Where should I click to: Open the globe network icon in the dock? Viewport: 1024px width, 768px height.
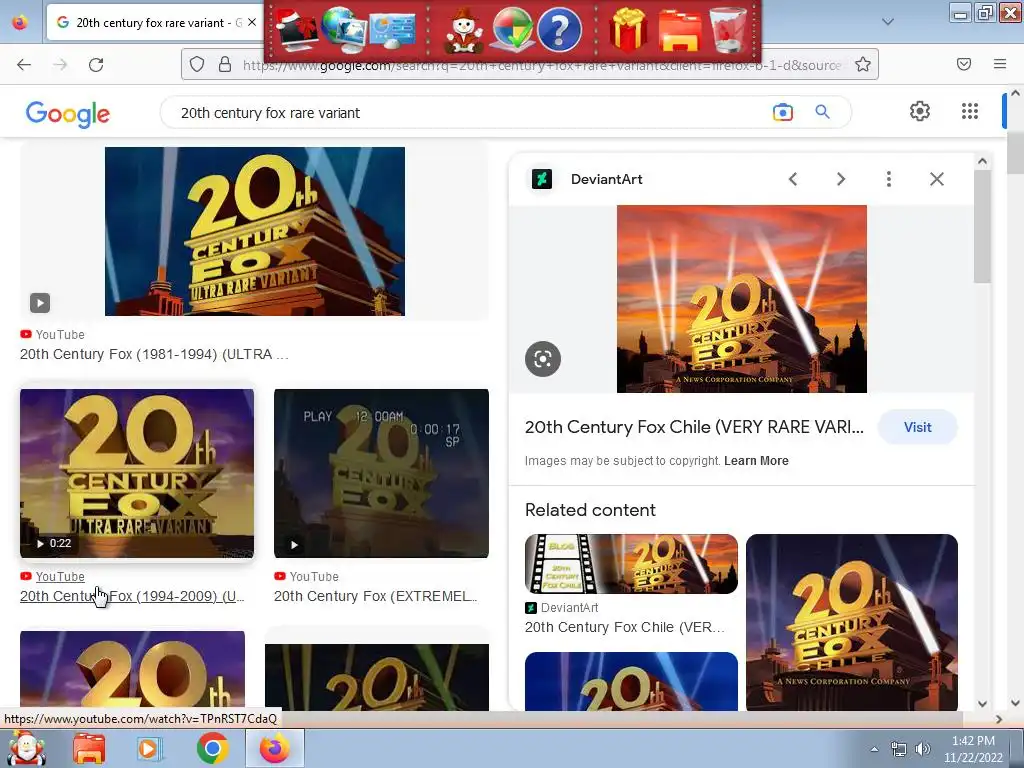pos(342,29)
